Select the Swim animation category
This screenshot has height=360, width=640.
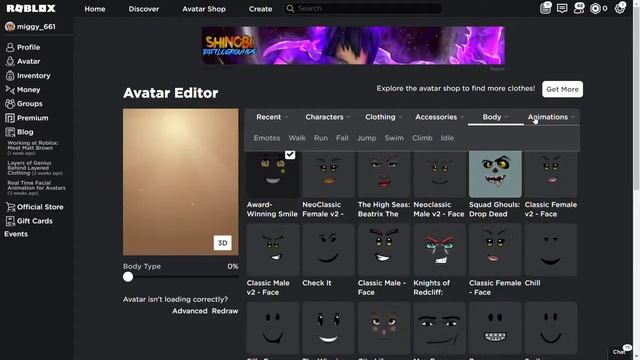[394, 138]
